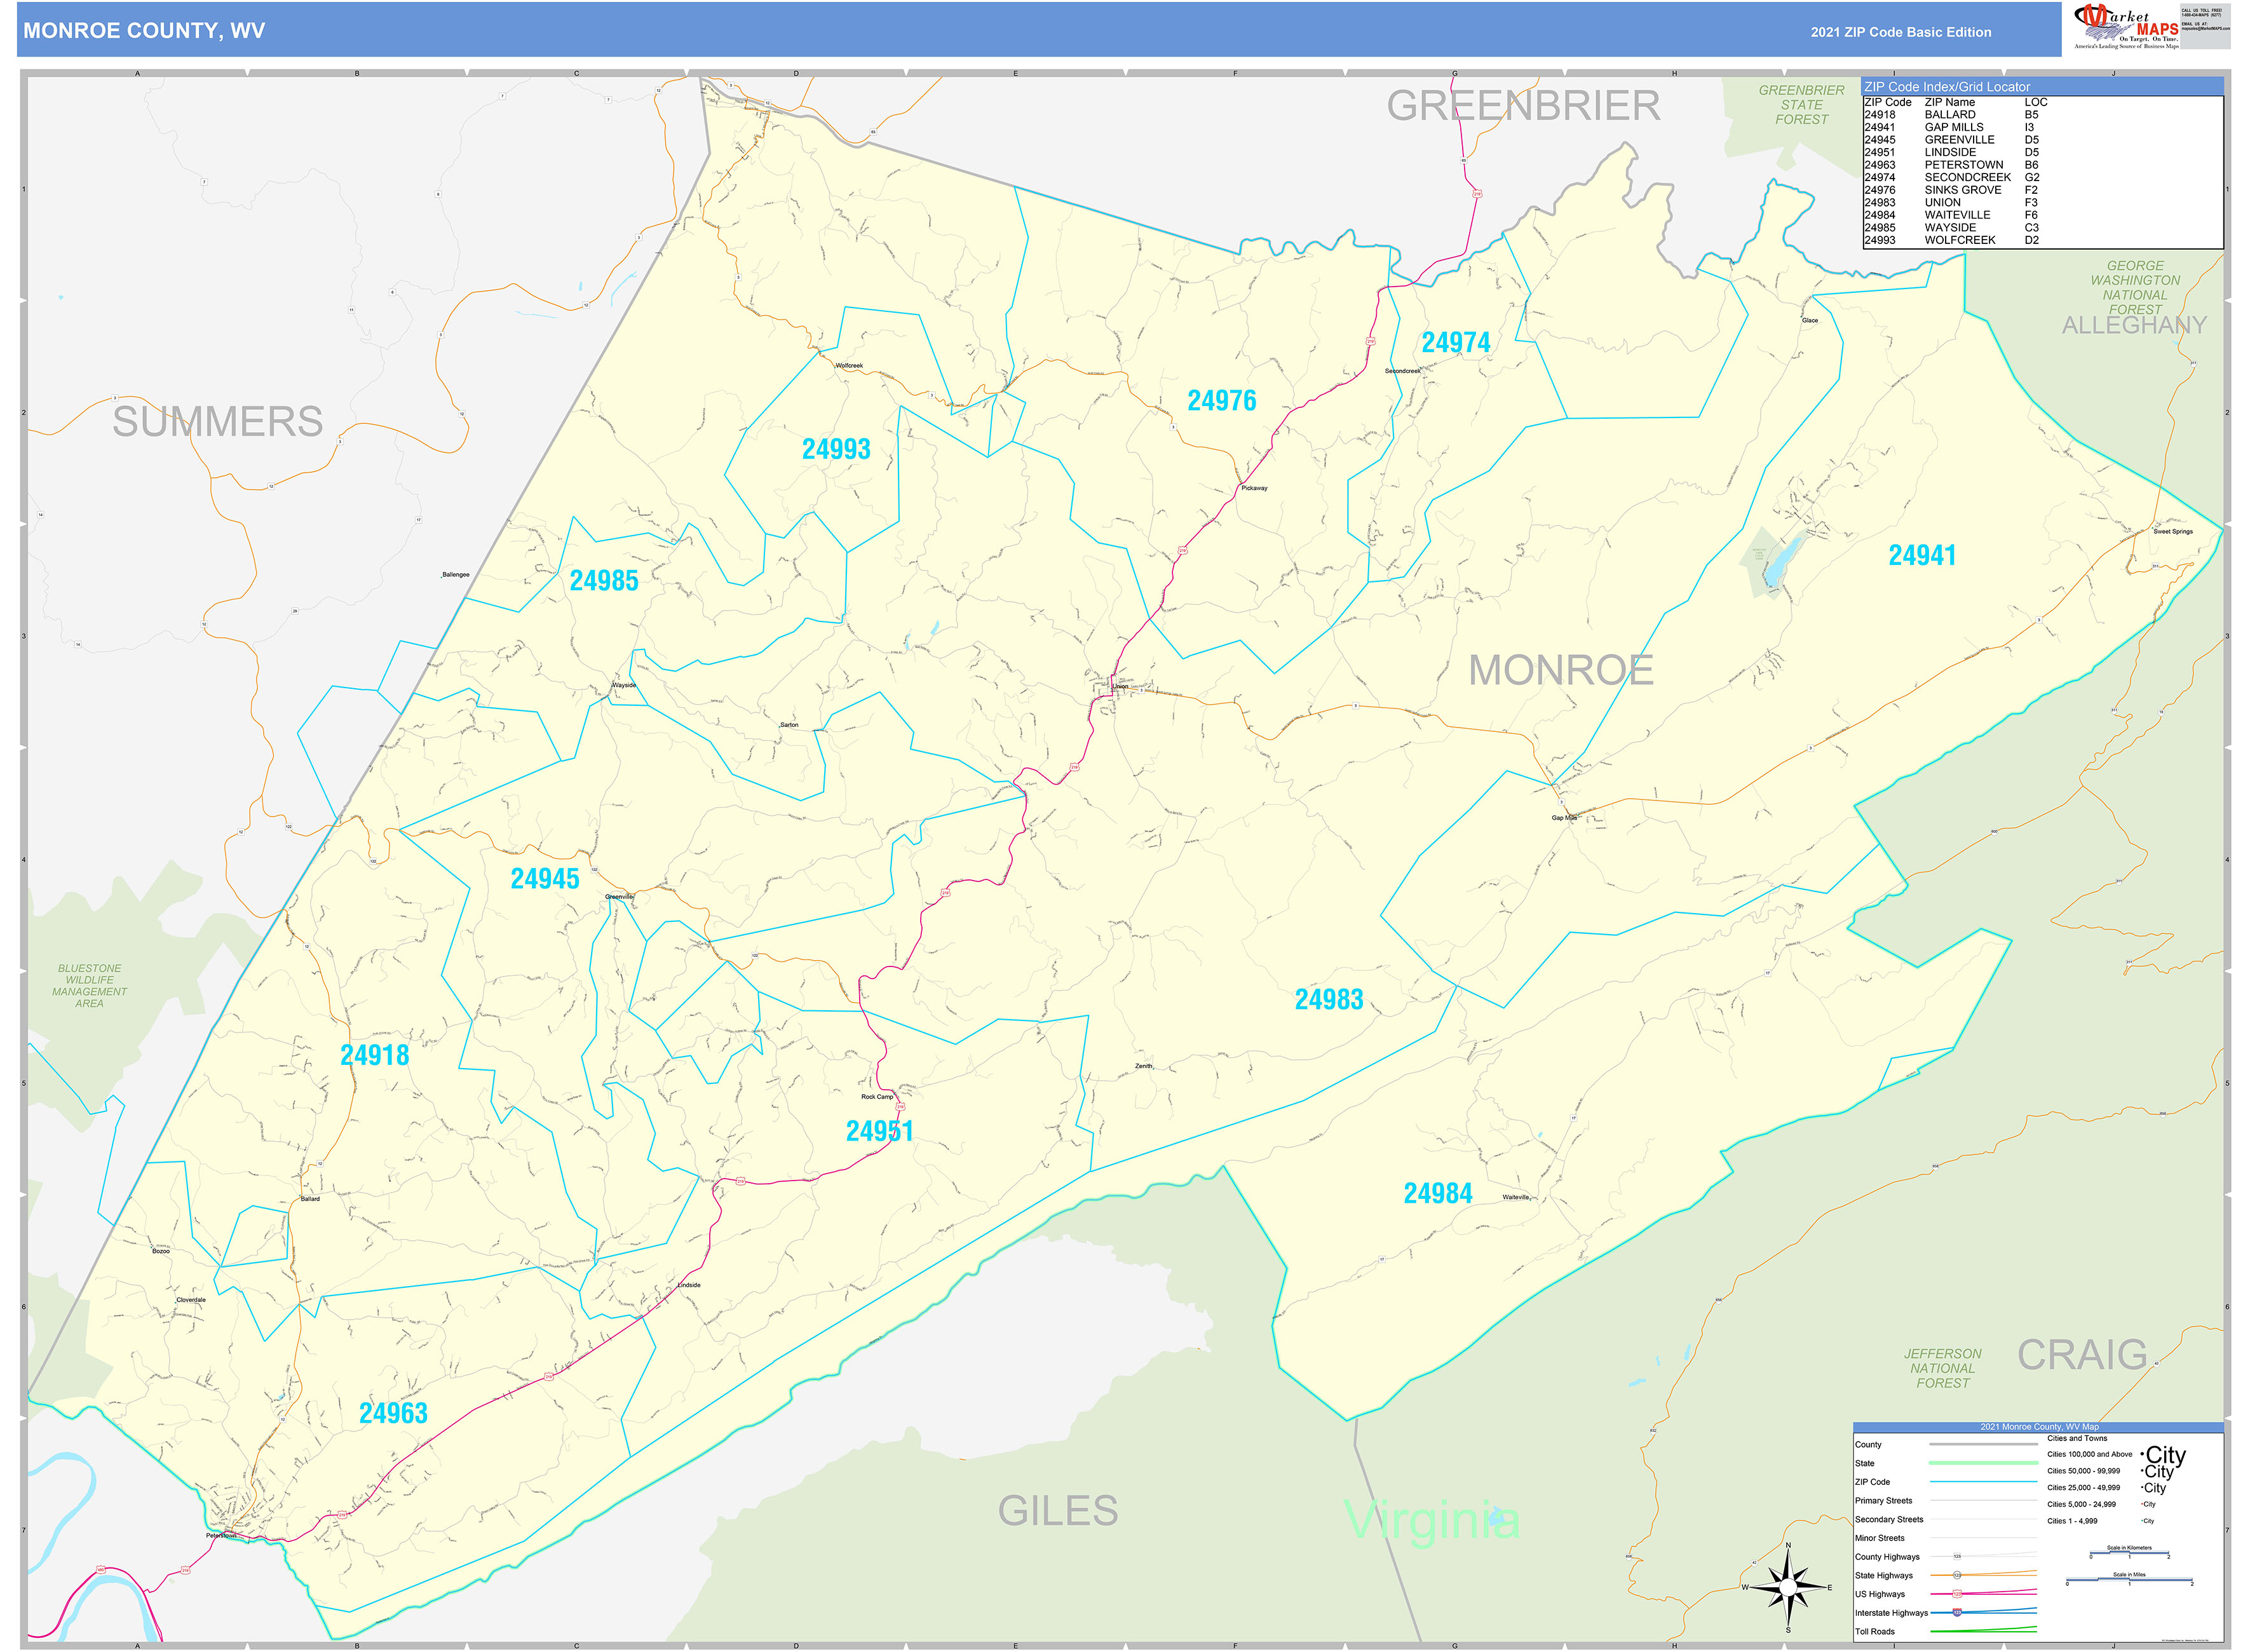
Task: Click the Gap Mills town label
Action: (1564, 818)
